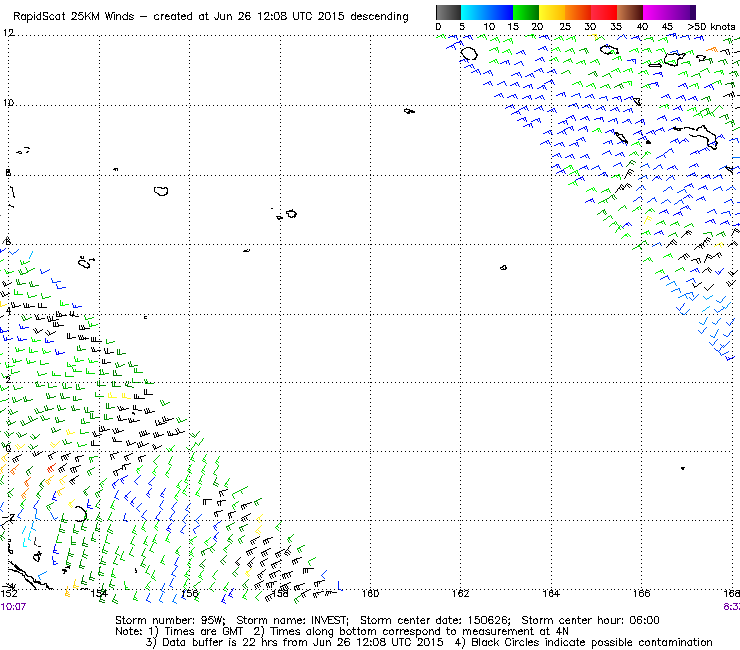Viewport: 740px width, 650px height.
Task: Select longitude label '162' on bottom axis
Action: (461, 593)
